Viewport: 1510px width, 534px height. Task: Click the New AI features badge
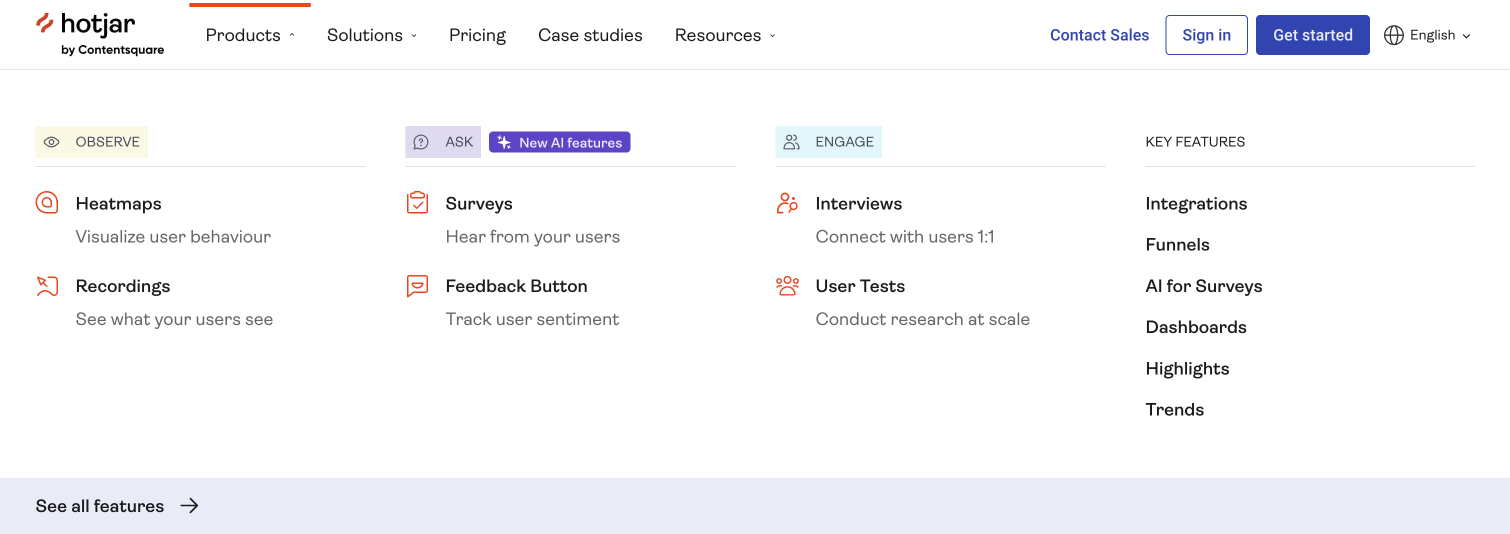pos(560,142)
